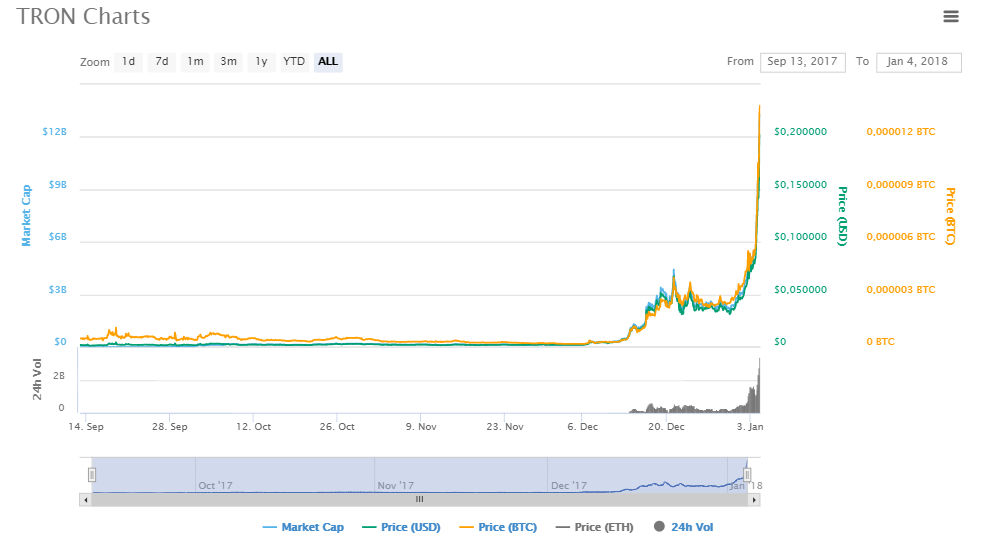This screenshot has width=985, height=541.
Task: Select the 1m zoom range
Action: click(195, 62)
